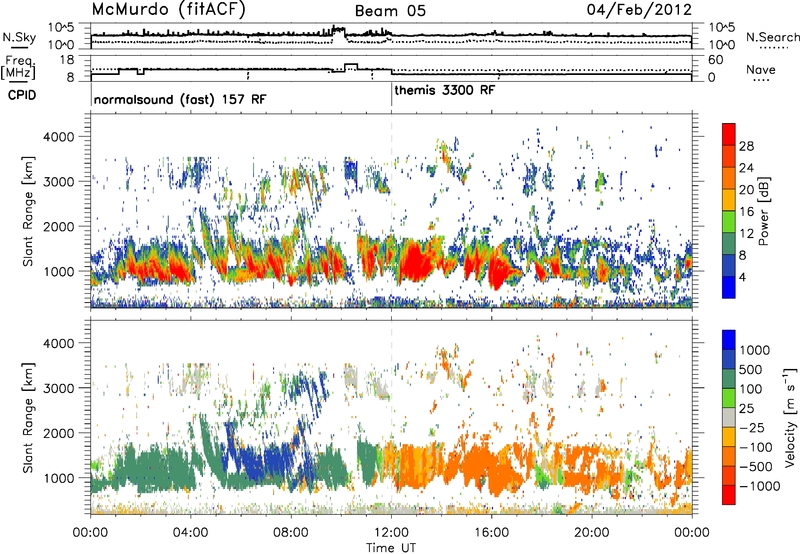
Task: Click the 'Nave' legend label
Action: (761, 70)
